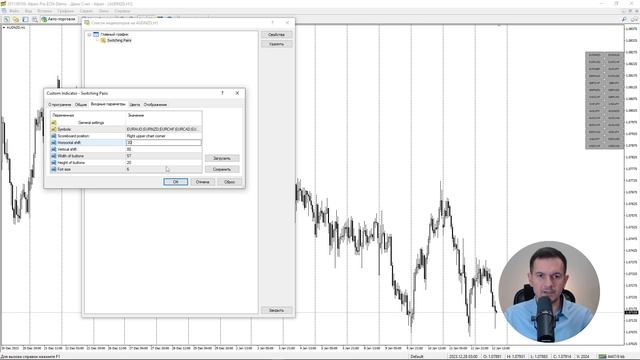
Task: Click Свойства in the indicators list window
Action: point(276,35)
